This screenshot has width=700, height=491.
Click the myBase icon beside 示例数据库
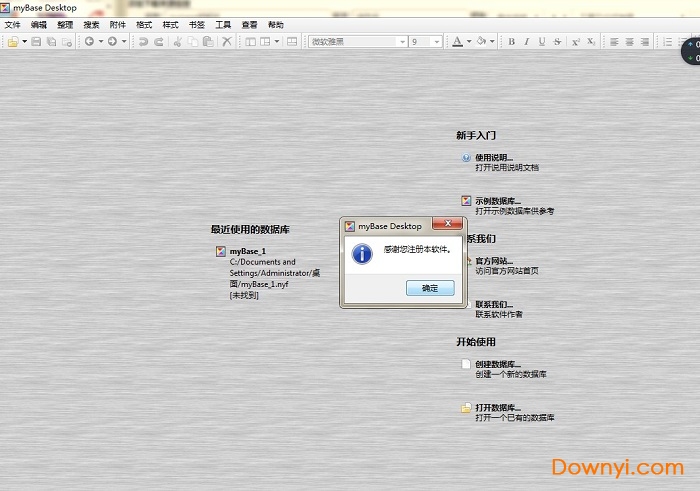click(466, 201)
